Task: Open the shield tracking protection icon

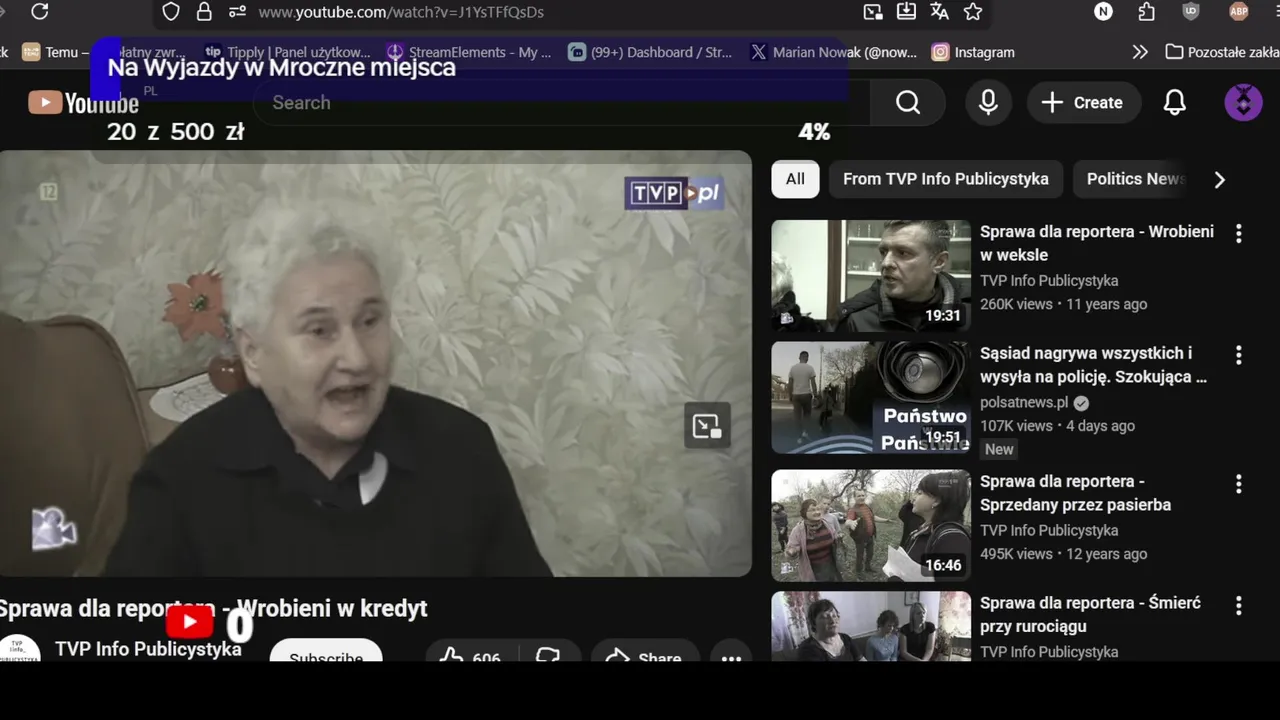Action: tap(171, 12)
